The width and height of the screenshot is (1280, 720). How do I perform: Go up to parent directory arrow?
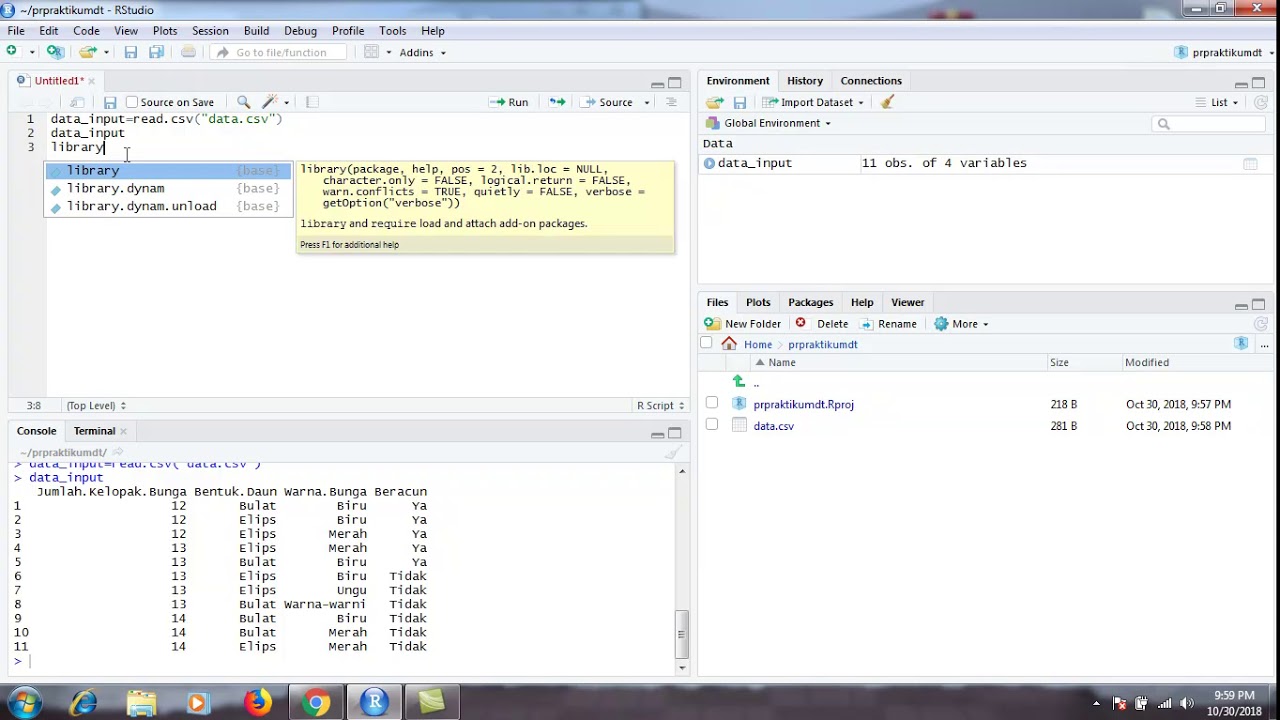pyautogui.click(x=739, y=382)
